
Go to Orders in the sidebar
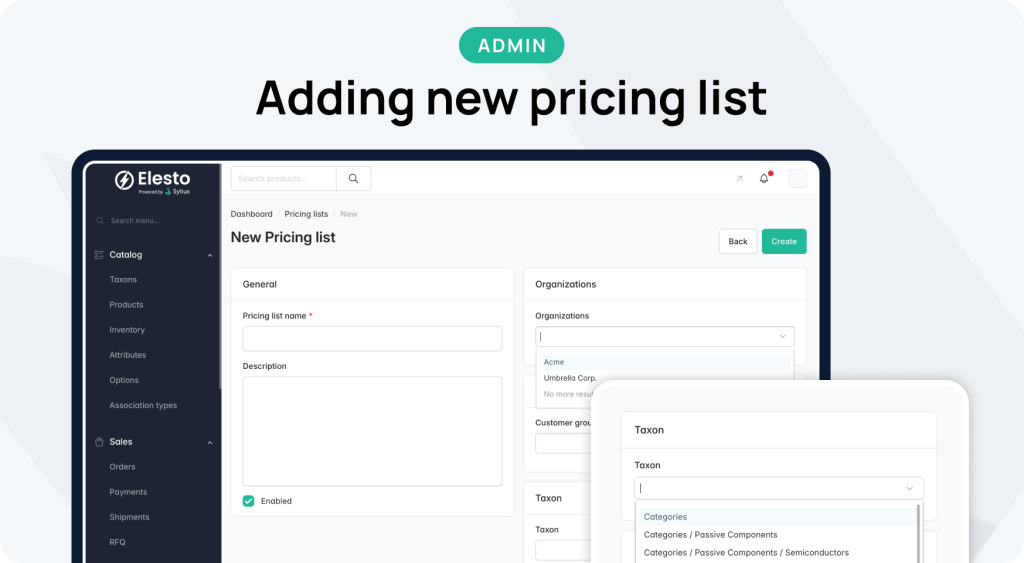[122, 467]
